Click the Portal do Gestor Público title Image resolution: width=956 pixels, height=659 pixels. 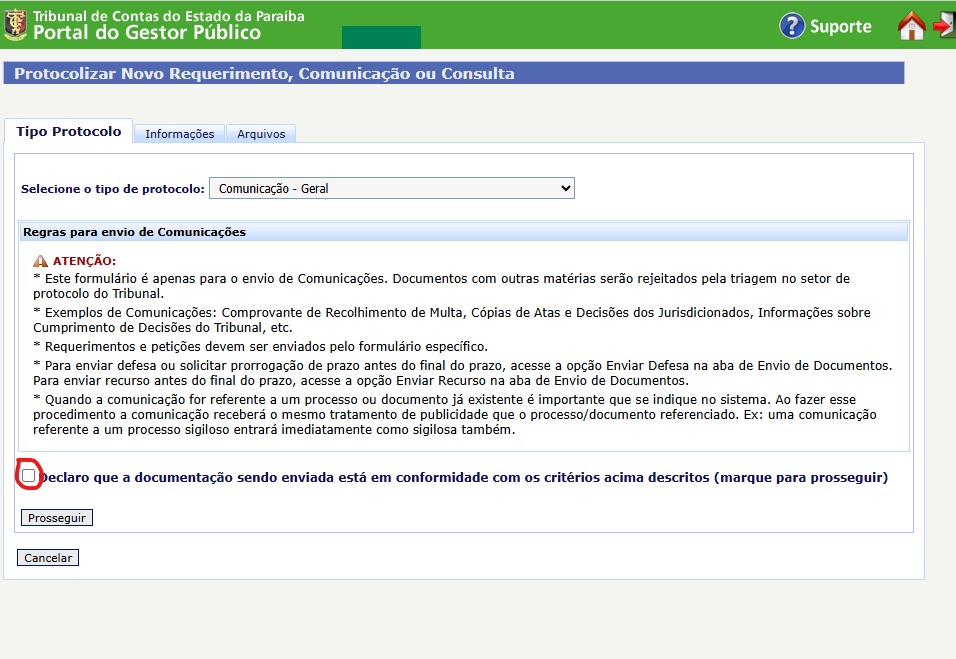point(147,32)
